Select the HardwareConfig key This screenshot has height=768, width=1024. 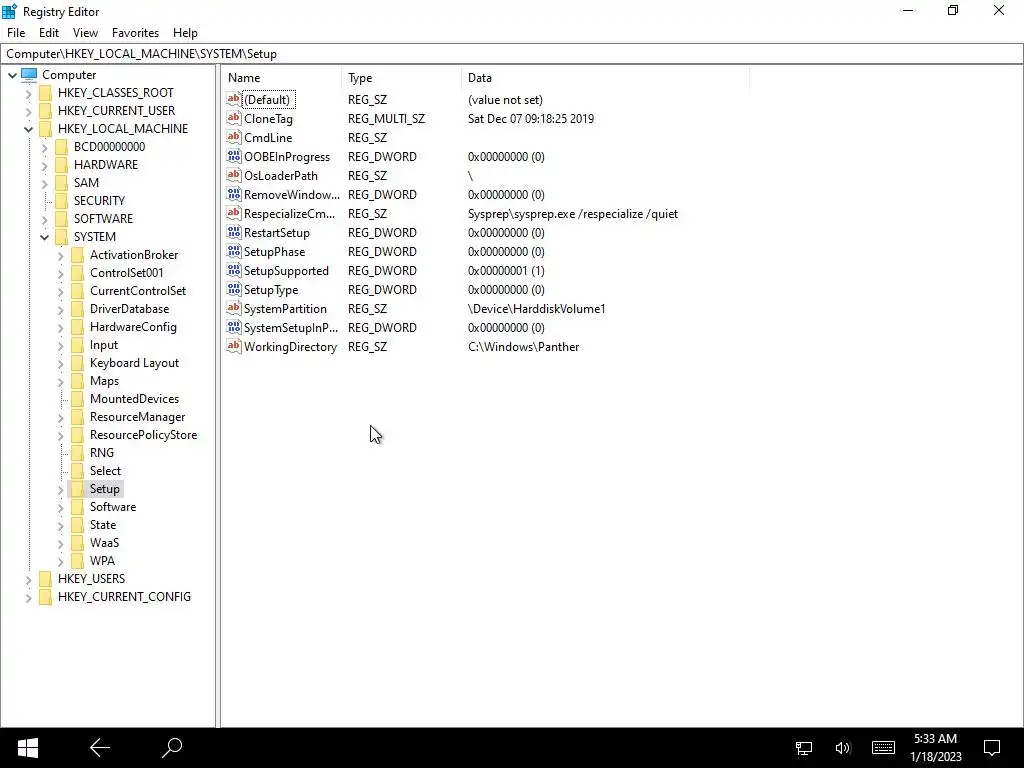pos(133,327)
